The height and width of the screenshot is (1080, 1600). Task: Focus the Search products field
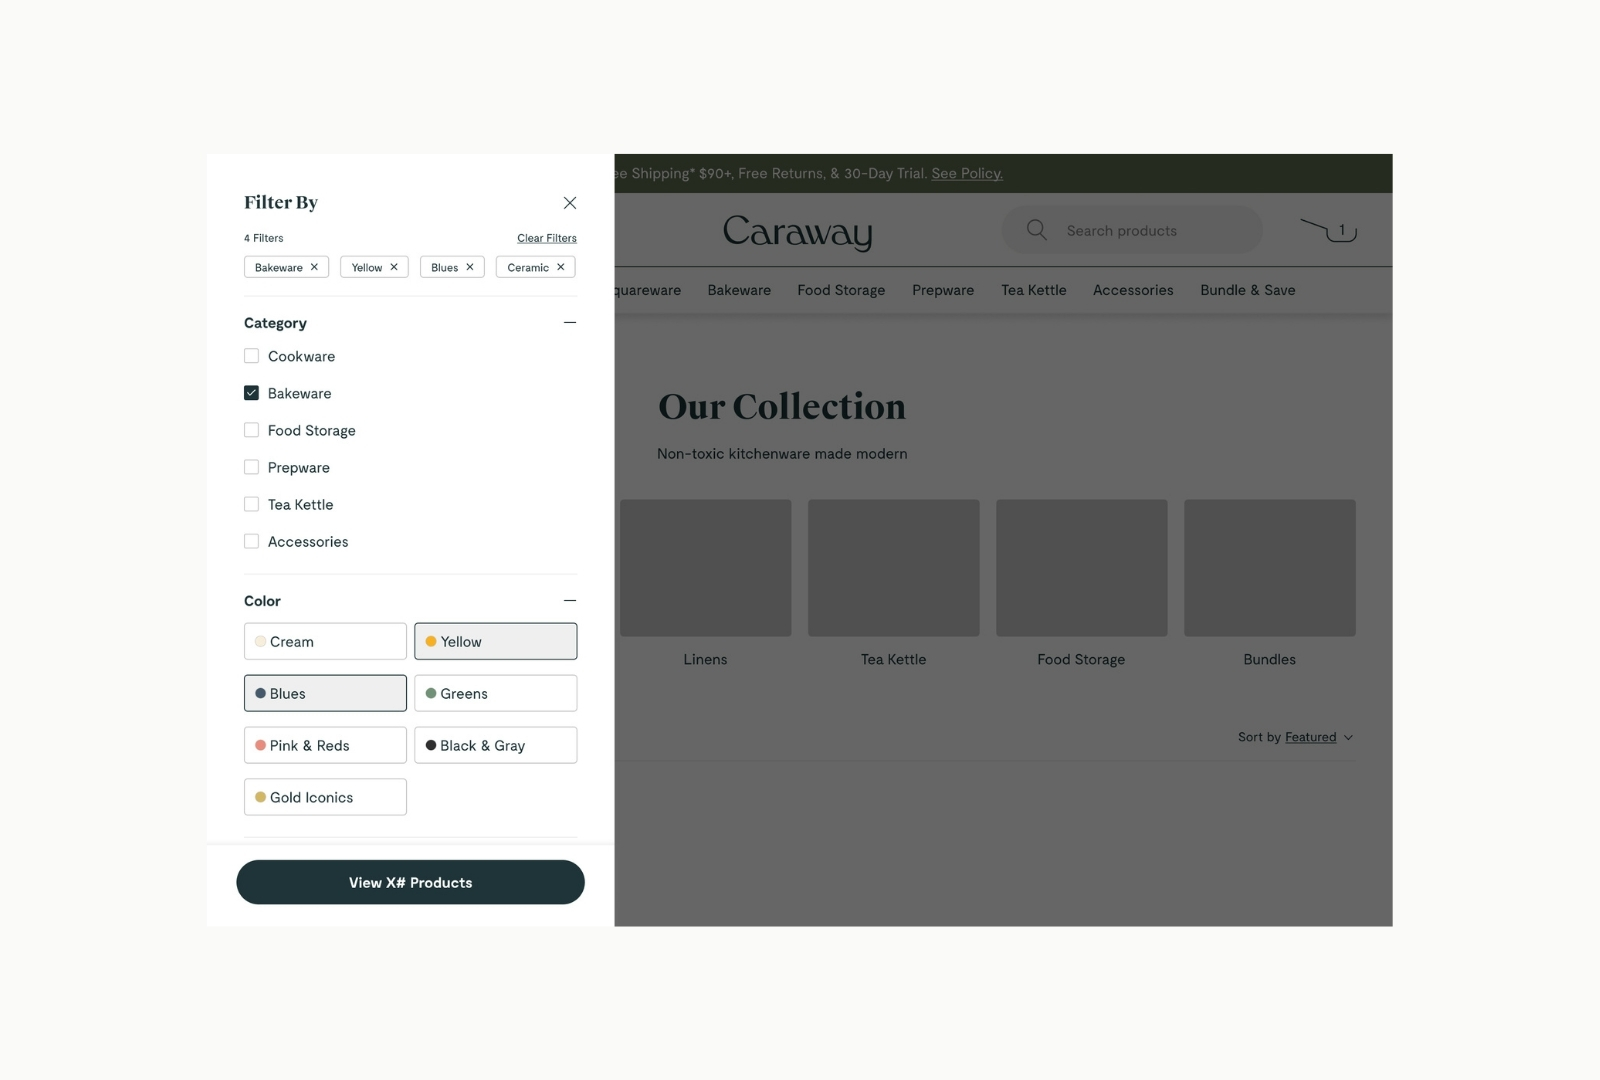click(1132, 230)
